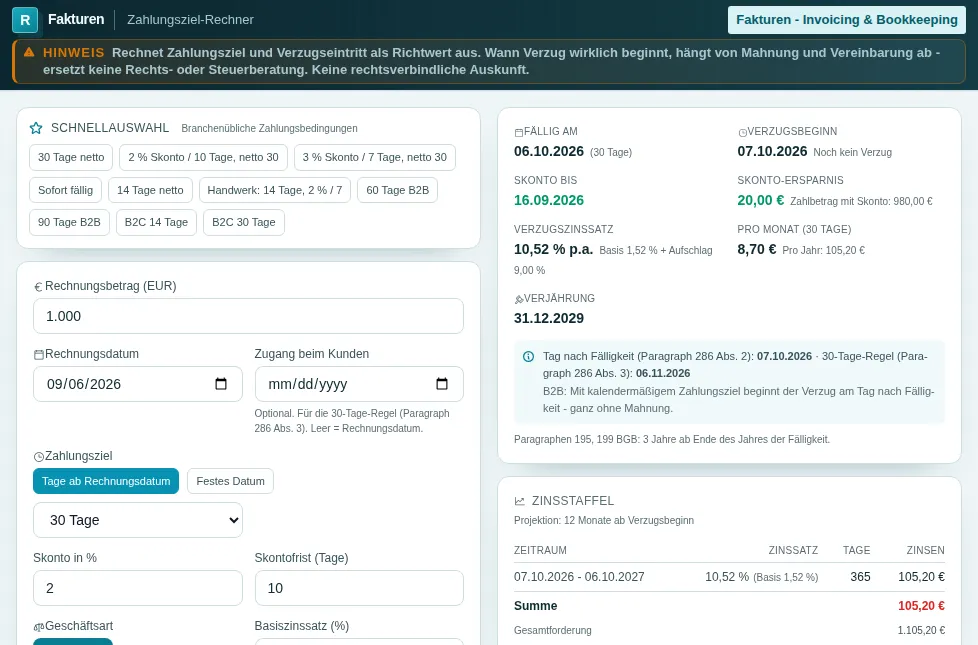
Task: Click the red Summe amount 105,20 €
Action: (921, 606)
